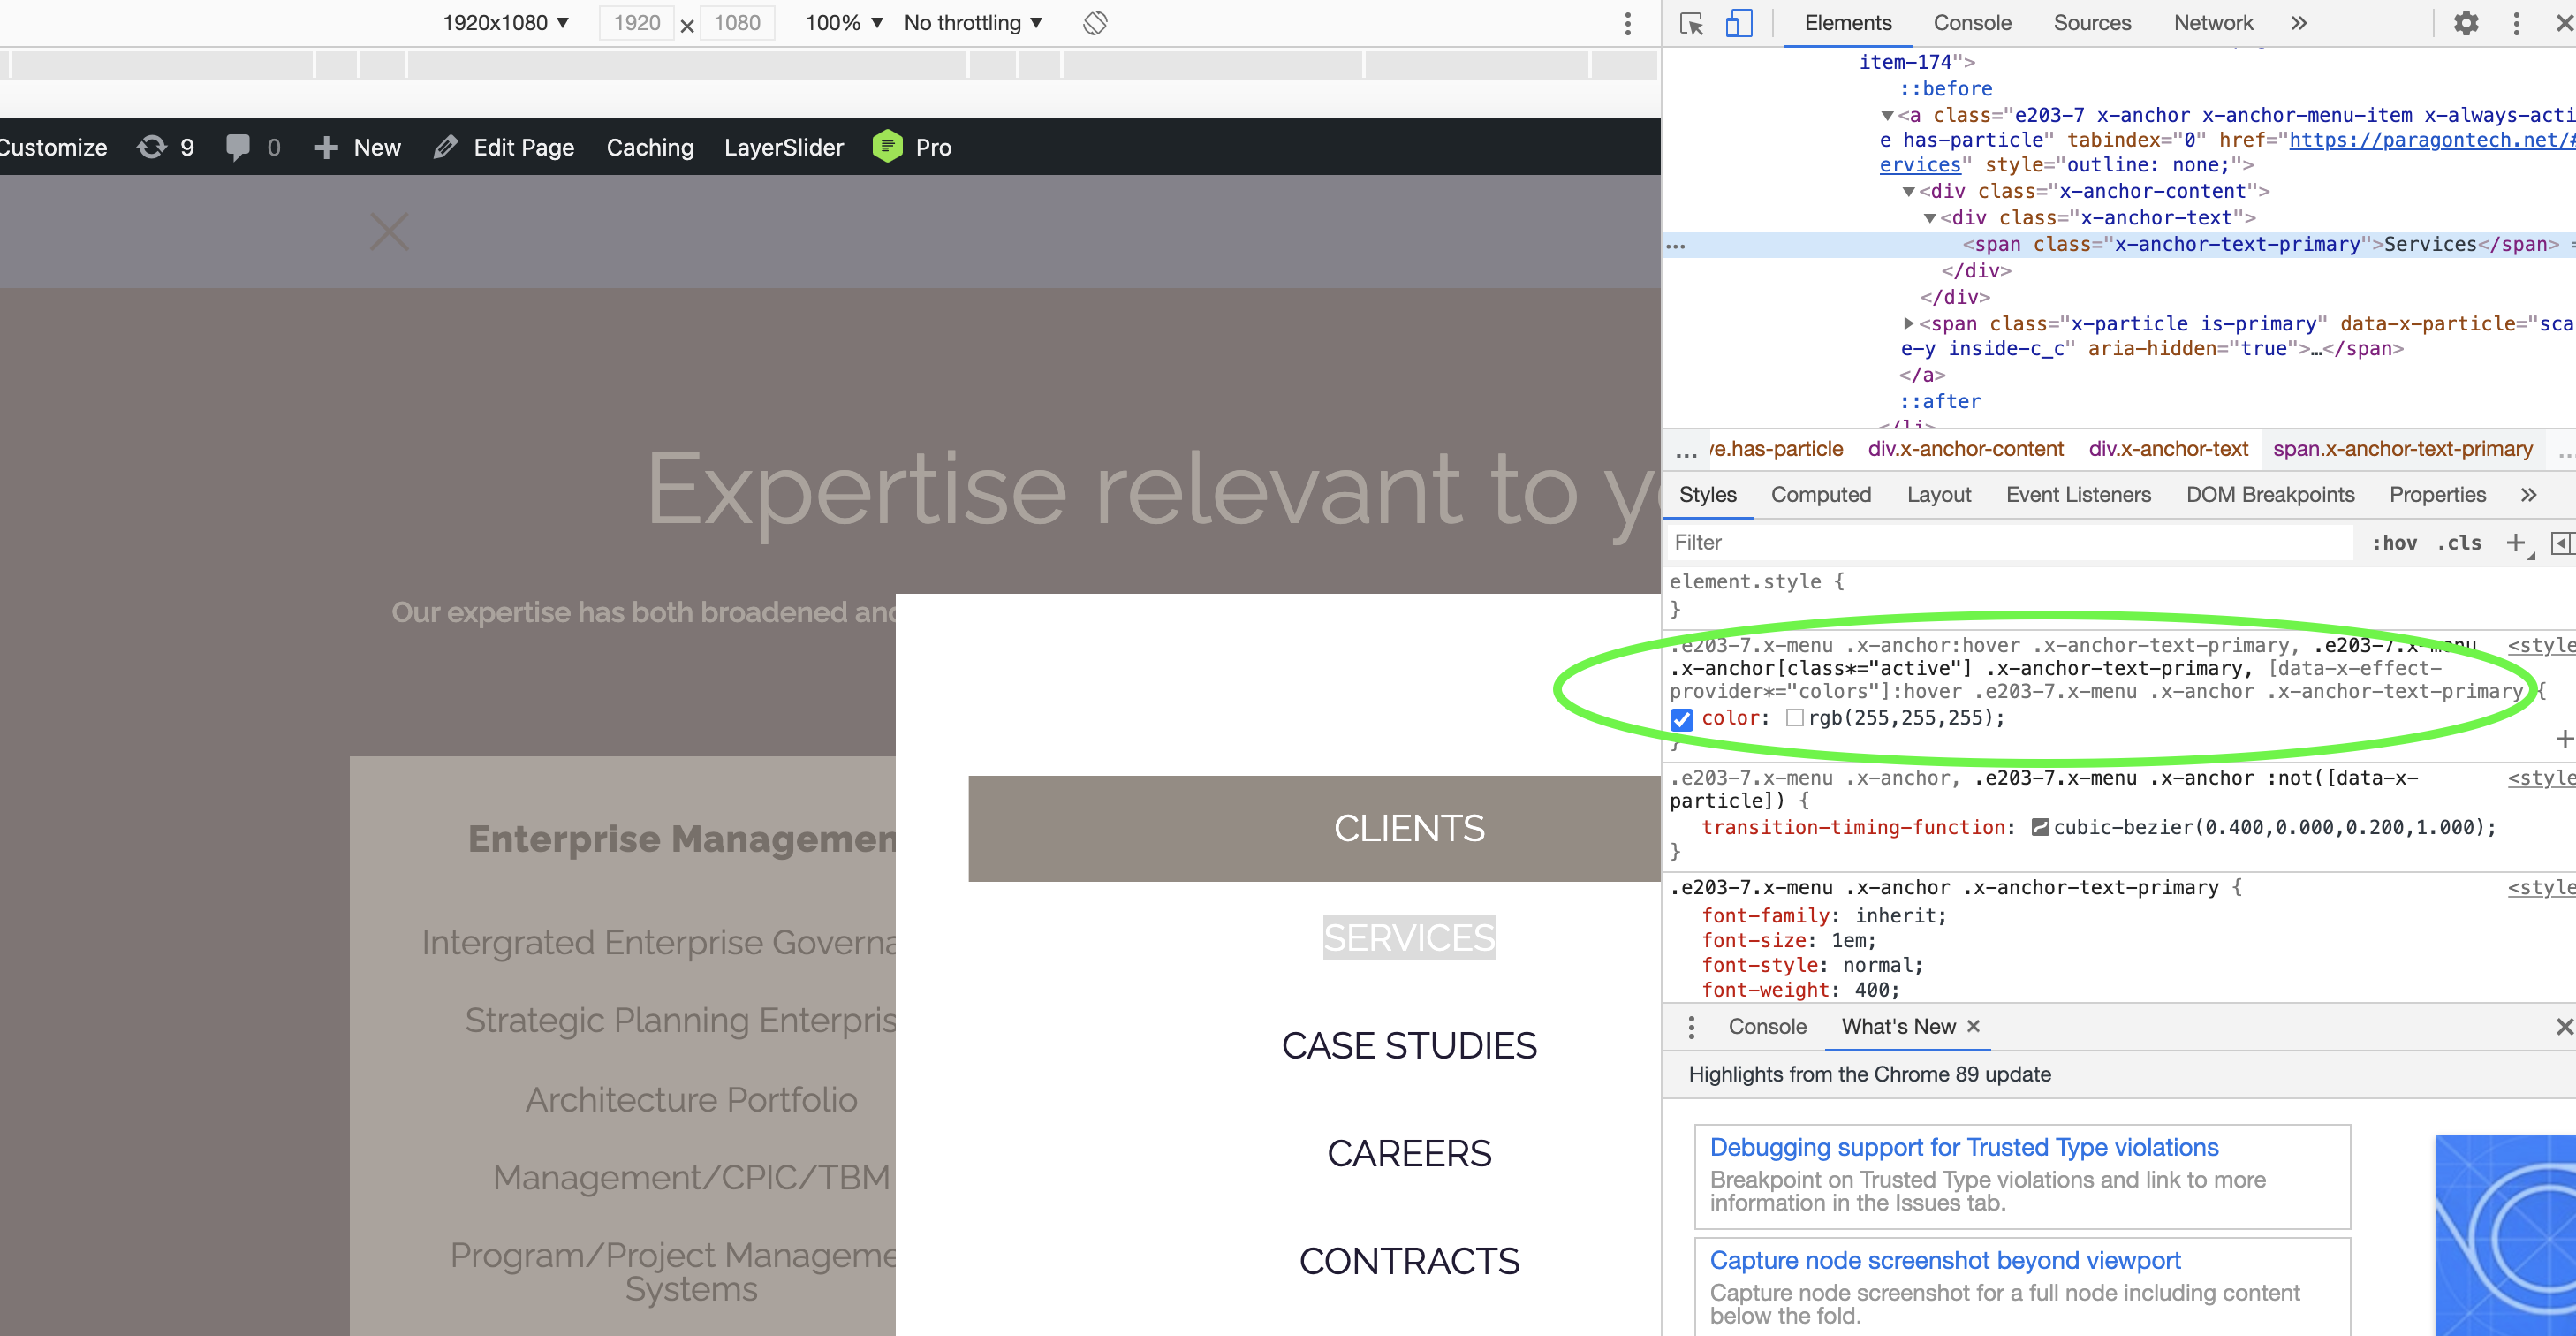2576x1336 pixels.
Task: Select div.x-anchor-content in breadcrumb
Action: (x=1965, y=450)
